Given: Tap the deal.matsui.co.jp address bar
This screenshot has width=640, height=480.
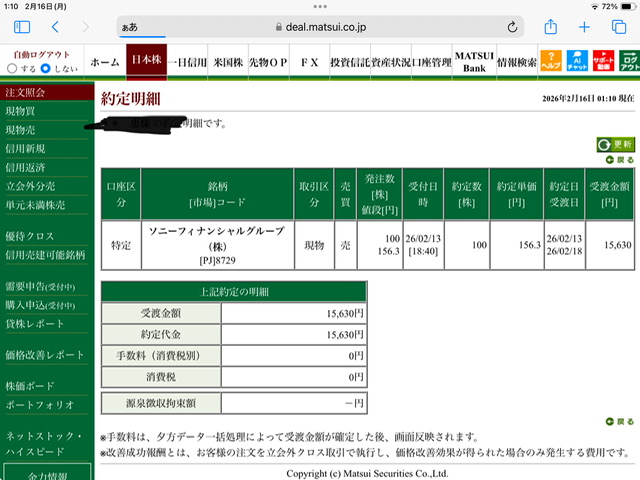Looking at the screenshot, I should coord(320,27).
